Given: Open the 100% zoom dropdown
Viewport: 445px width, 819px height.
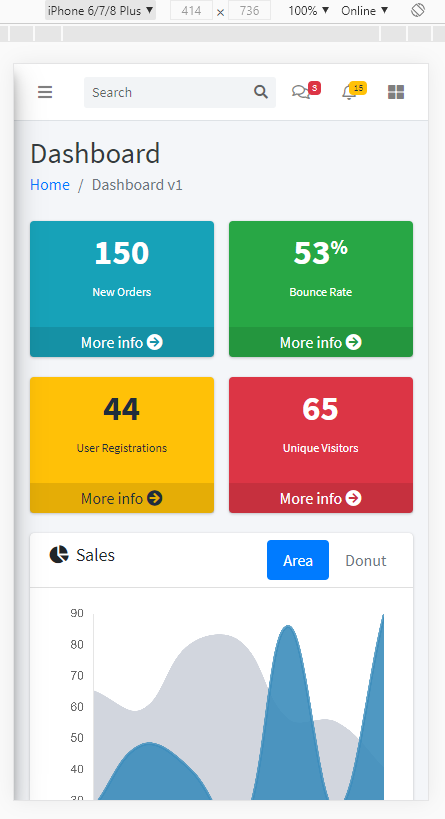Looking at the screenshot, I should point(309,10).
